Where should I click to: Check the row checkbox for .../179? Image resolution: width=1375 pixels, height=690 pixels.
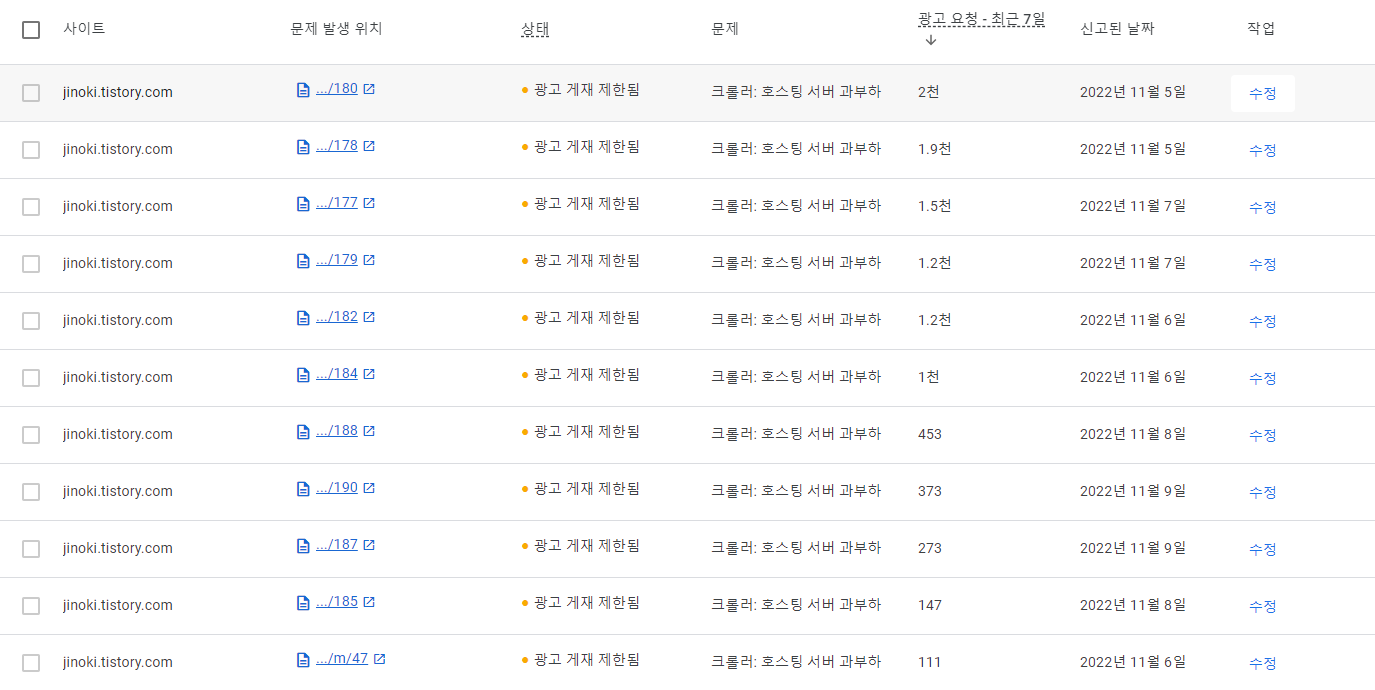click(x=31, y=264)
